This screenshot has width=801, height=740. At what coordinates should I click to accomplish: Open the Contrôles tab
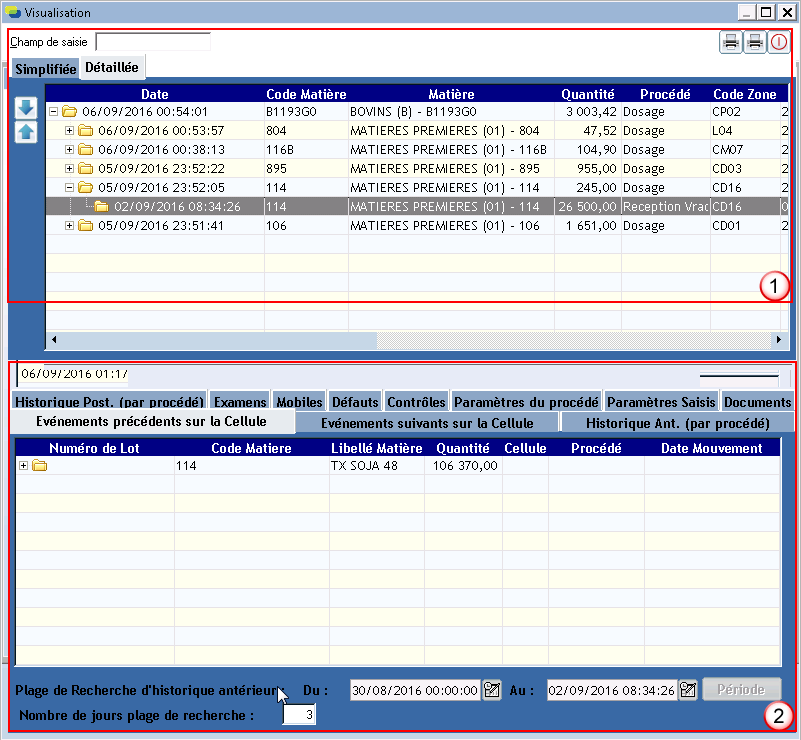[416, 401]
